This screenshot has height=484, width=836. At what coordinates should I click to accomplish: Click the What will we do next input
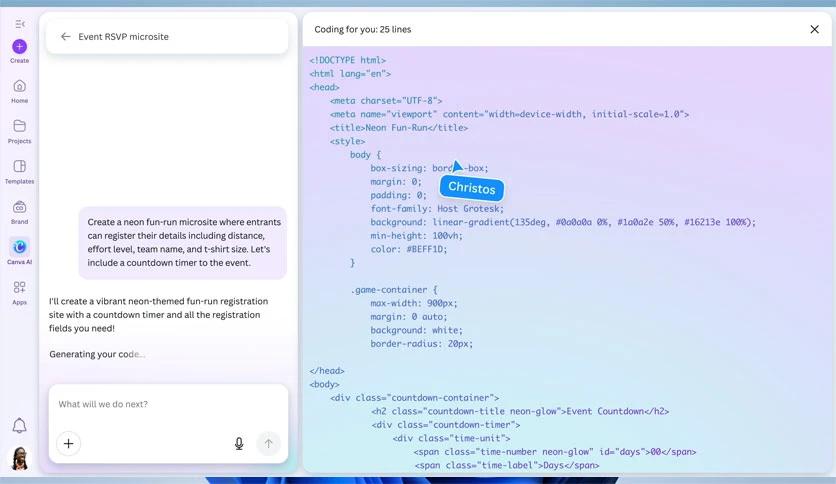point(168,404)
